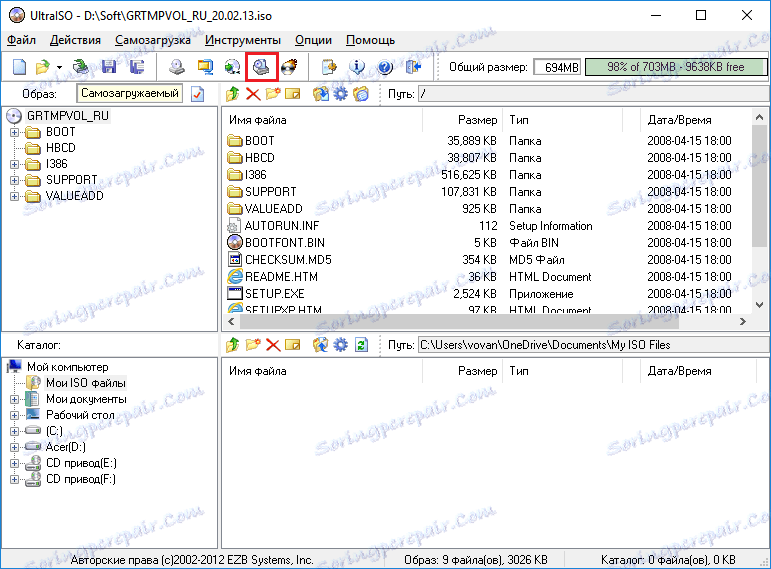This screenshot has width=771, height=569.
Task: Click Rename icon in Каталог toolbar
Action: (x=293, y=345)
